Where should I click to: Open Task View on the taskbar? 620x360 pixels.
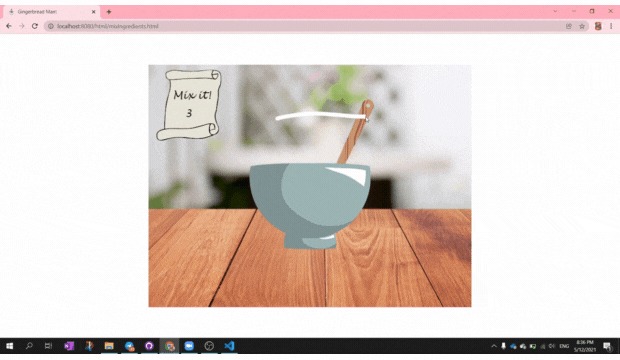coord(48,346)
